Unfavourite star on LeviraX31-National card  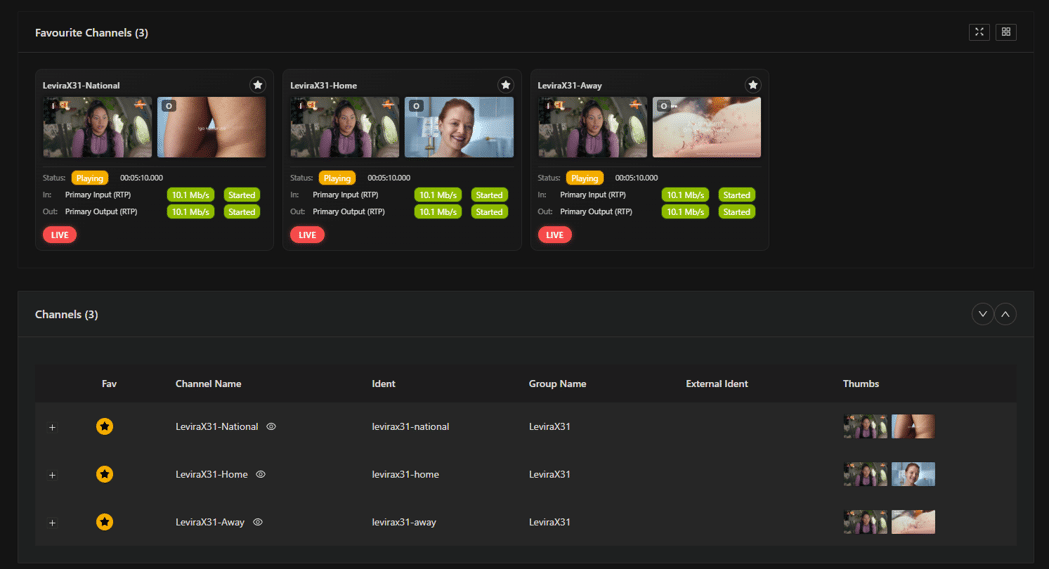pos(258,85)
